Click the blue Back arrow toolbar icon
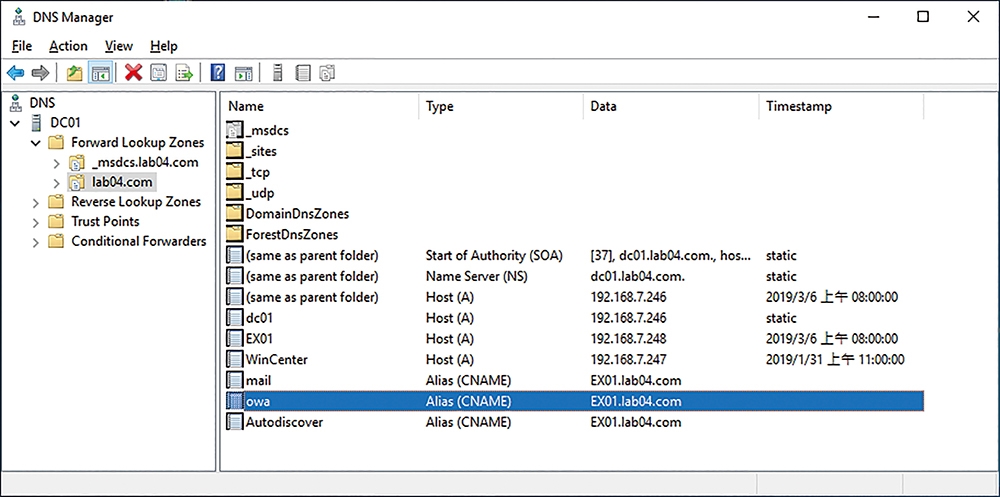 (15, 73)
